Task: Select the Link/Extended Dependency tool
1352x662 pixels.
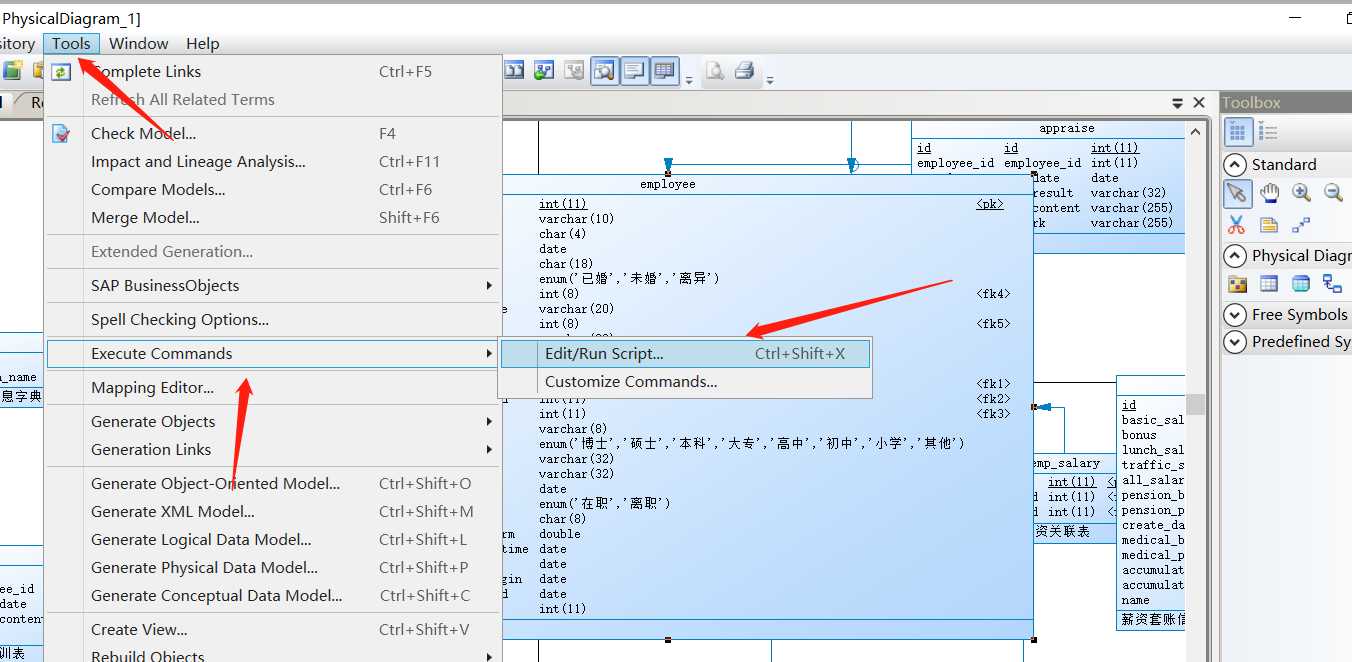Action: (1301, 225)
